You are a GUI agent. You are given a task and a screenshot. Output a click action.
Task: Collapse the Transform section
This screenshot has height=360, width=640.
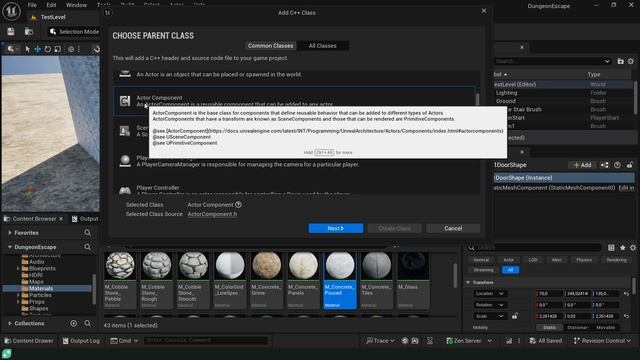(x=468, y=282)
